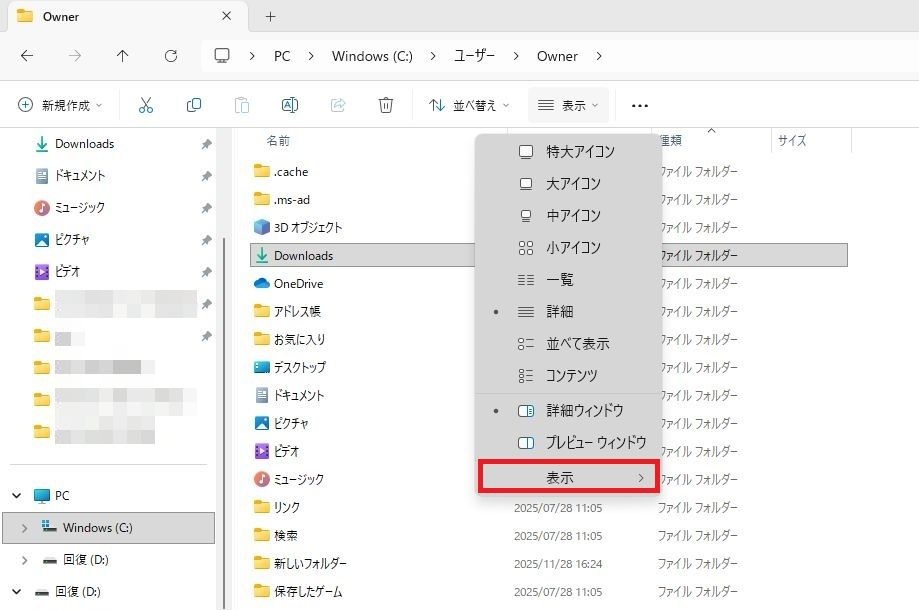Click the Copy icon in toolbar
The height and width of the screenshot is (610, 919).
click(x=194, y=105)
